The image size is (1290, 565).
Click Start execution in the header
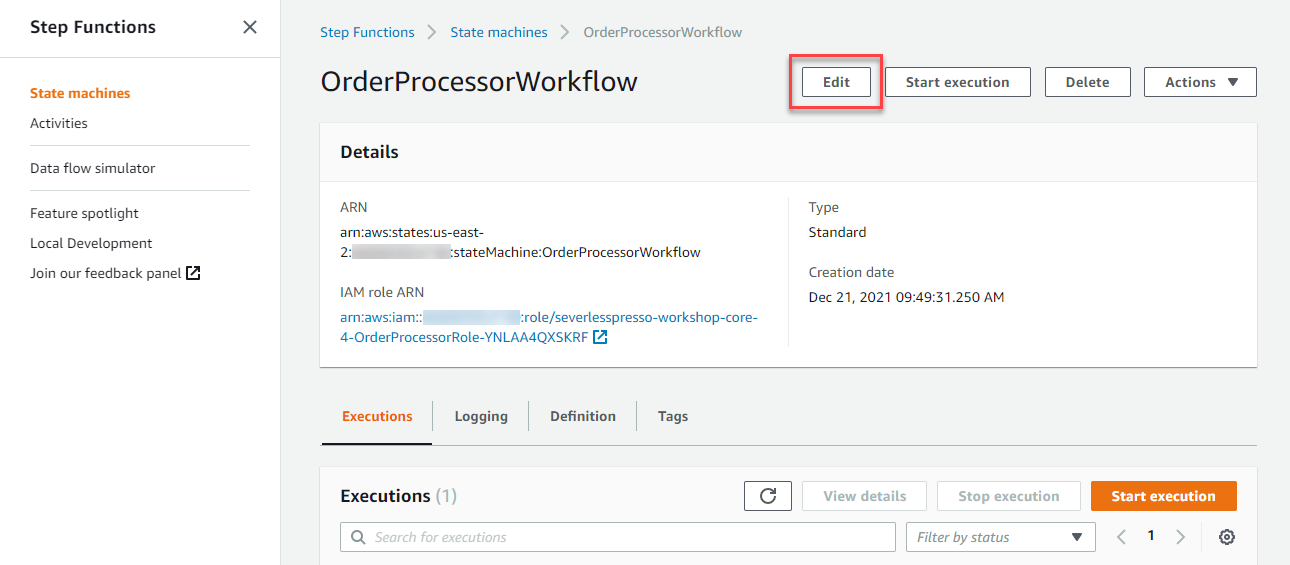(x=958, y=82)
